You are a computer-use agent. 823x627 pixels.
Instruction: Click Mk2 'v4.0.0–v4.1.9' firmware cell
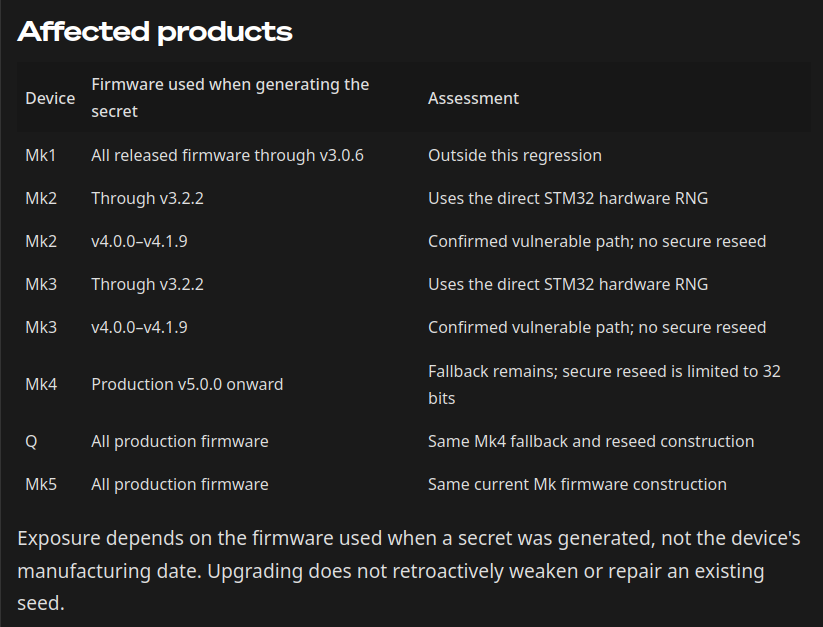tap(139, 241)
